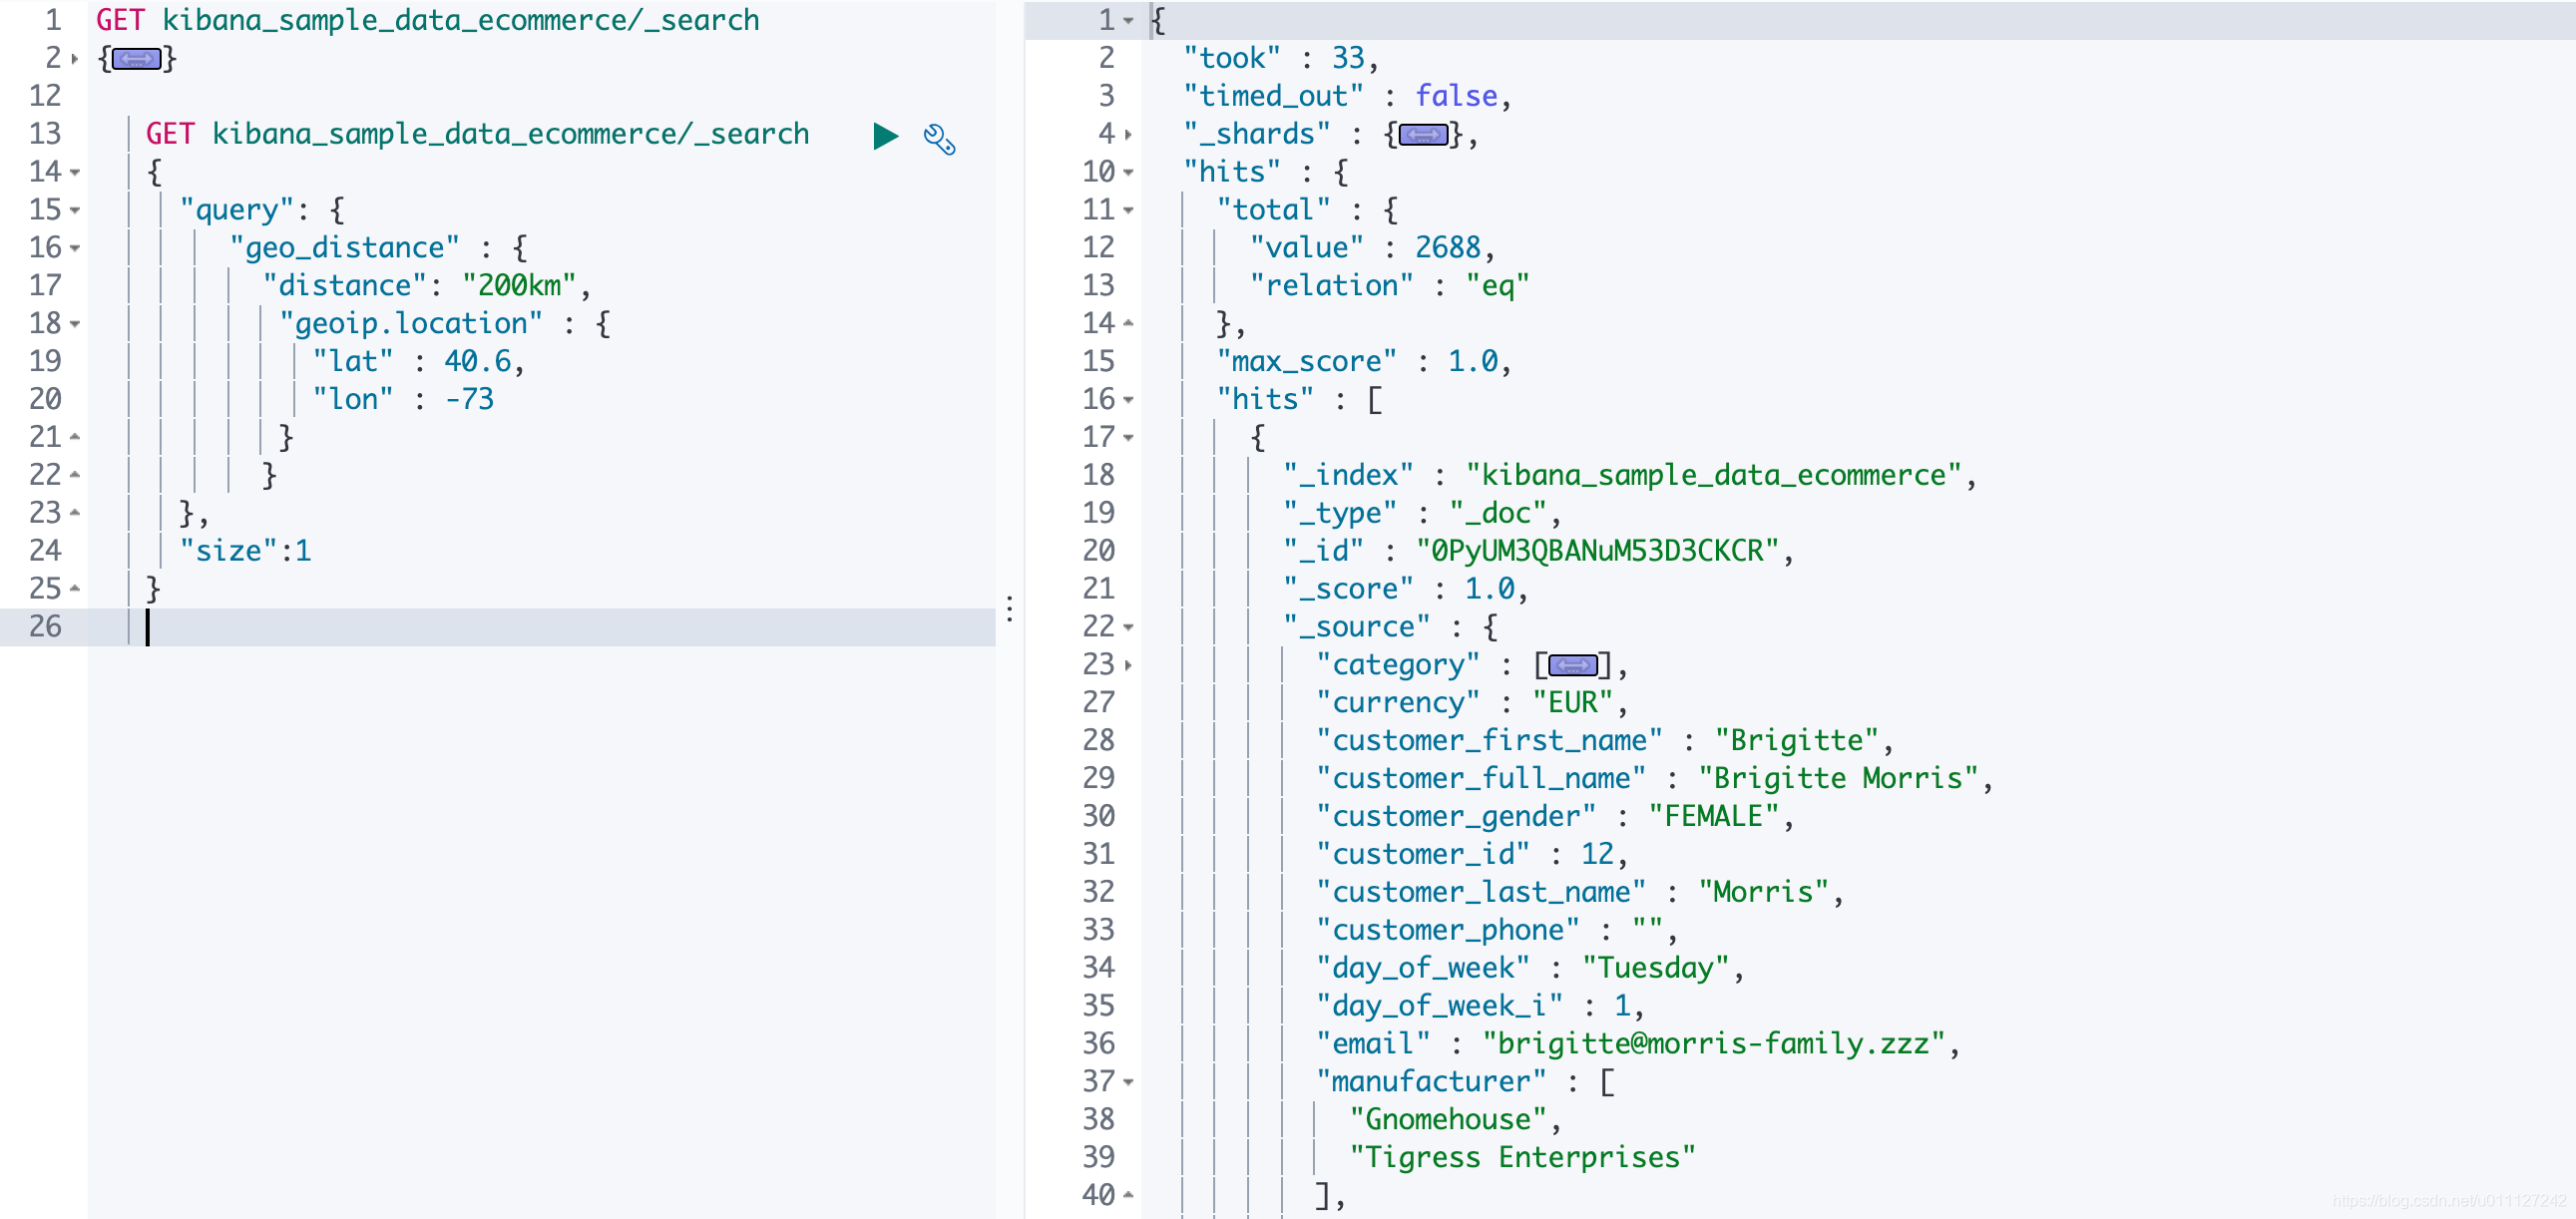Collapse the geoip.location block arrow
Image resolution: width=2576 pixels, height=1219 pixels.
(x=76, y=325)
